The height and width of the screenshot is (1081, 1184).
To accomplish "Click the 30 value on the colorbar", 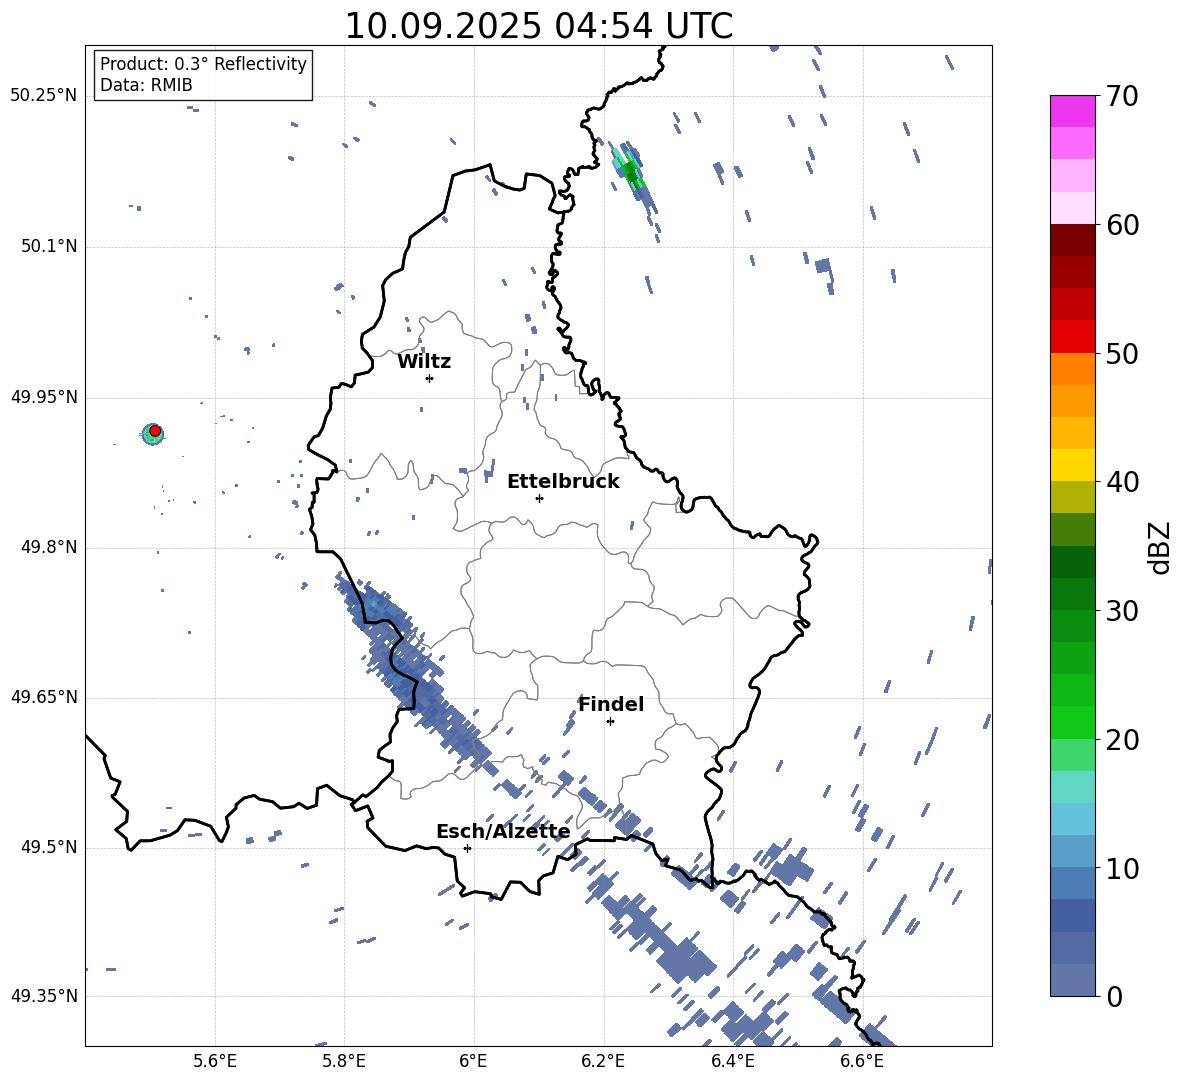I will coord(1122,611).
